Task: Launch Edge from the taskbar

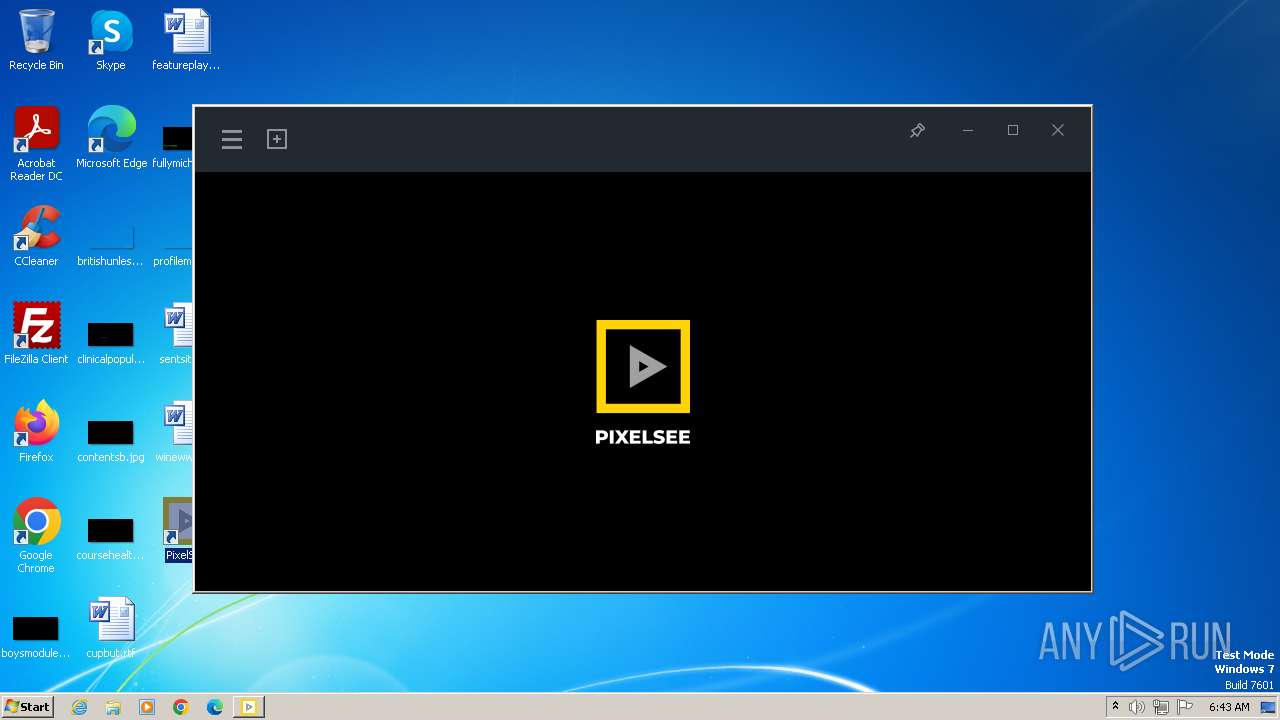Action: point(215,707)
